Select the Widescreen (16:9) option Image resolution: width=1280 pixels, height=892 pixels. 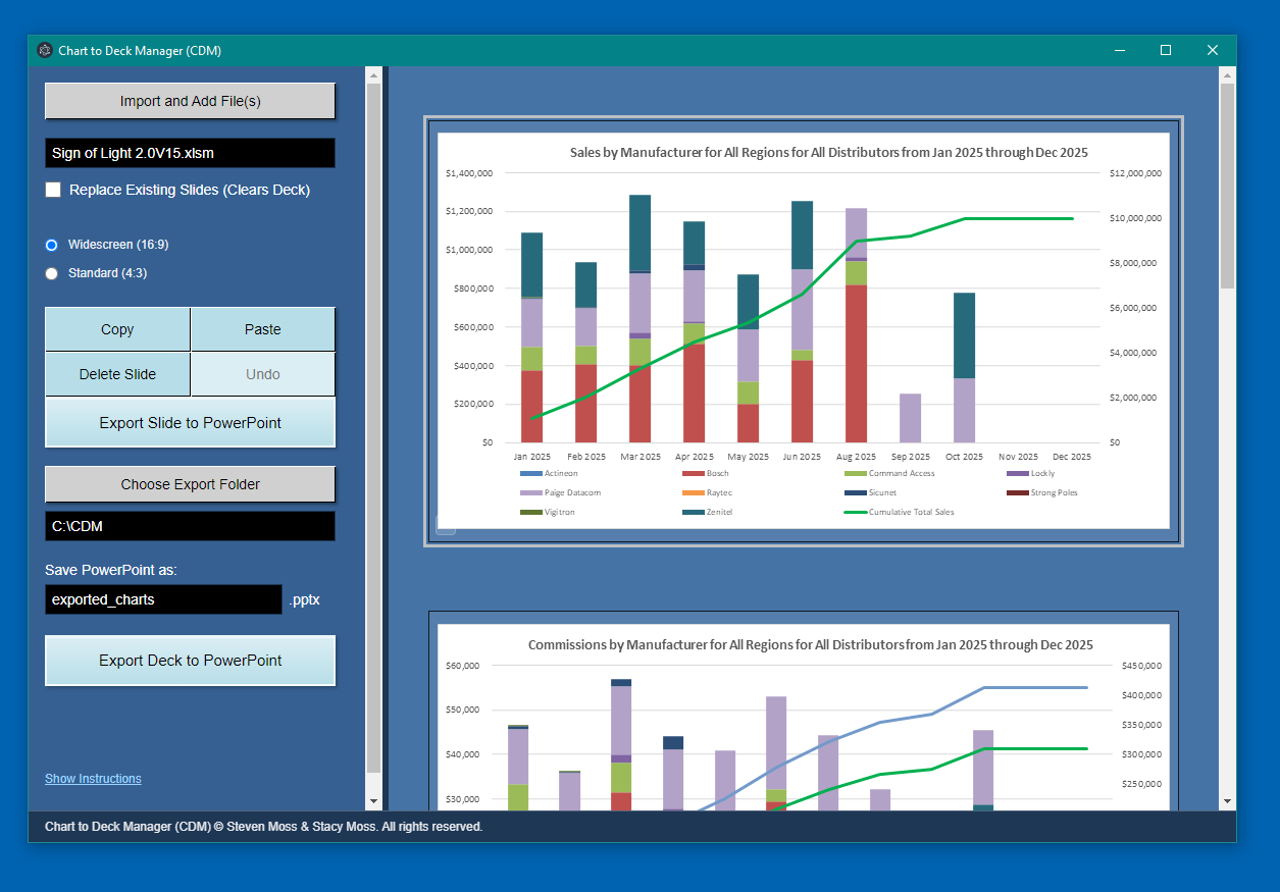coord(51,244)
